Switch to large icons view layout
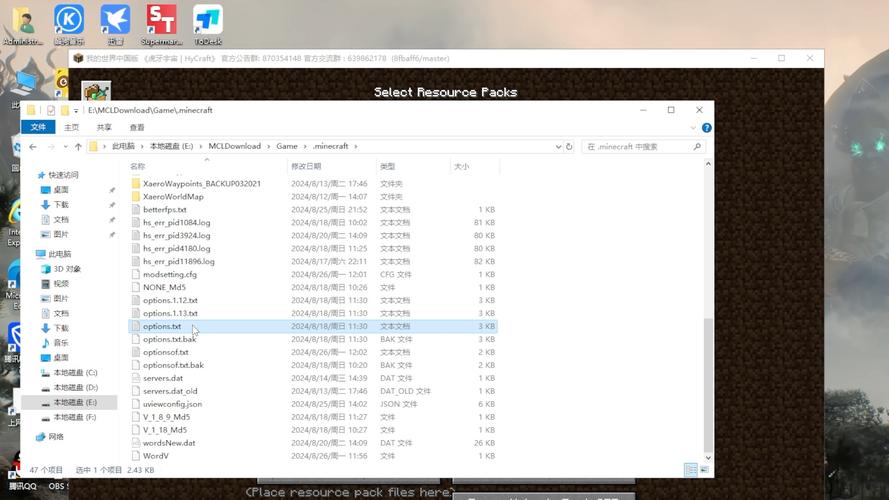 [x=704, y=469]
